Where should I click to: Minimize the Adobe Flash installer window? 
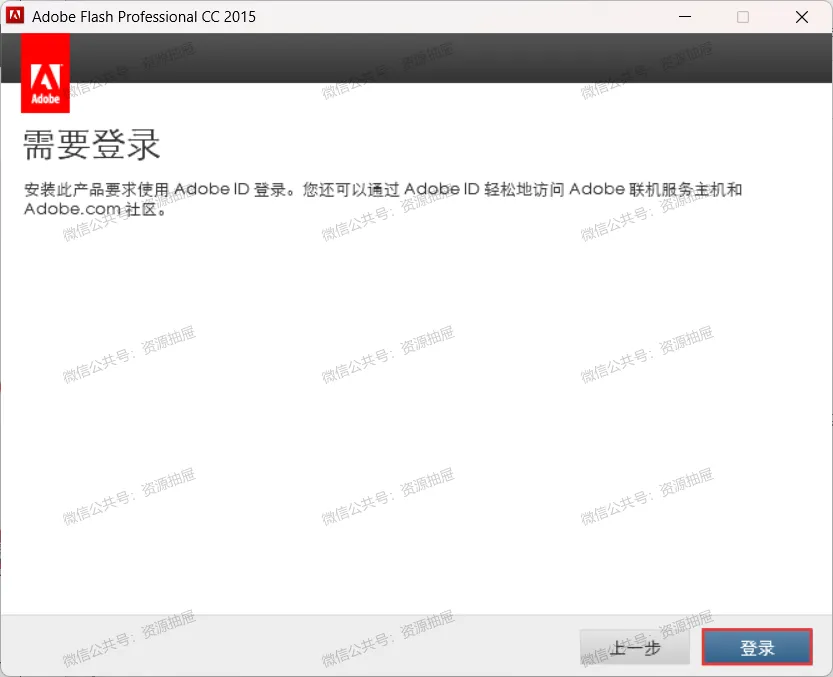685,16
